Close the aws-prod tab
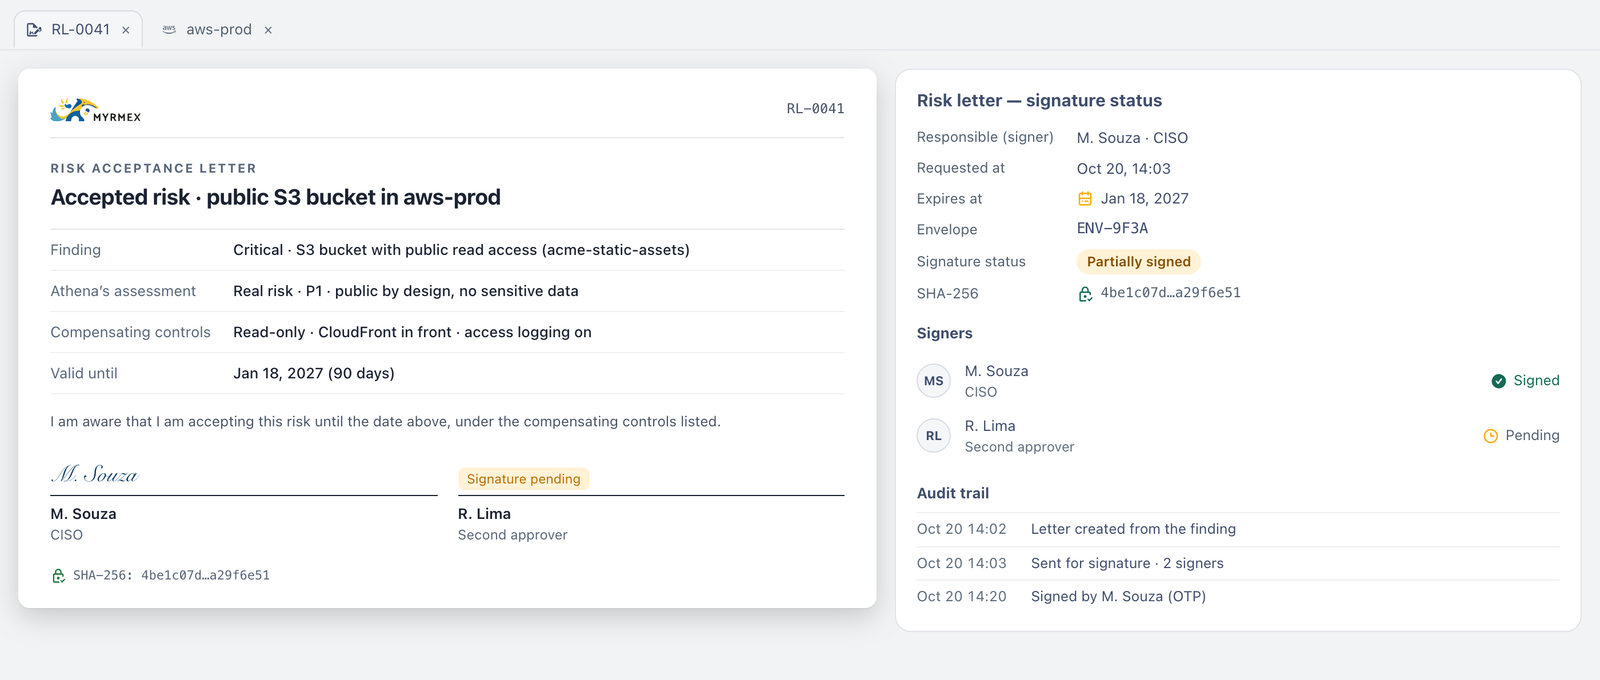1600x680 pixels. [x=268, y=30]
